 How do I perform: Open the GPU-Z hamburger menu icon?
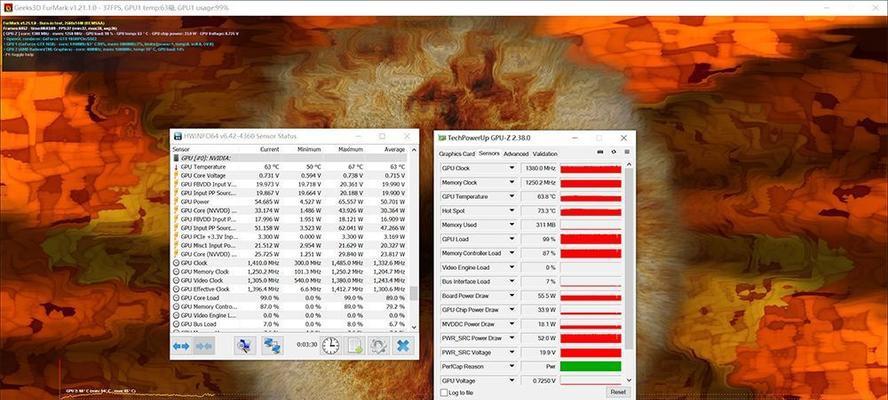627,152
